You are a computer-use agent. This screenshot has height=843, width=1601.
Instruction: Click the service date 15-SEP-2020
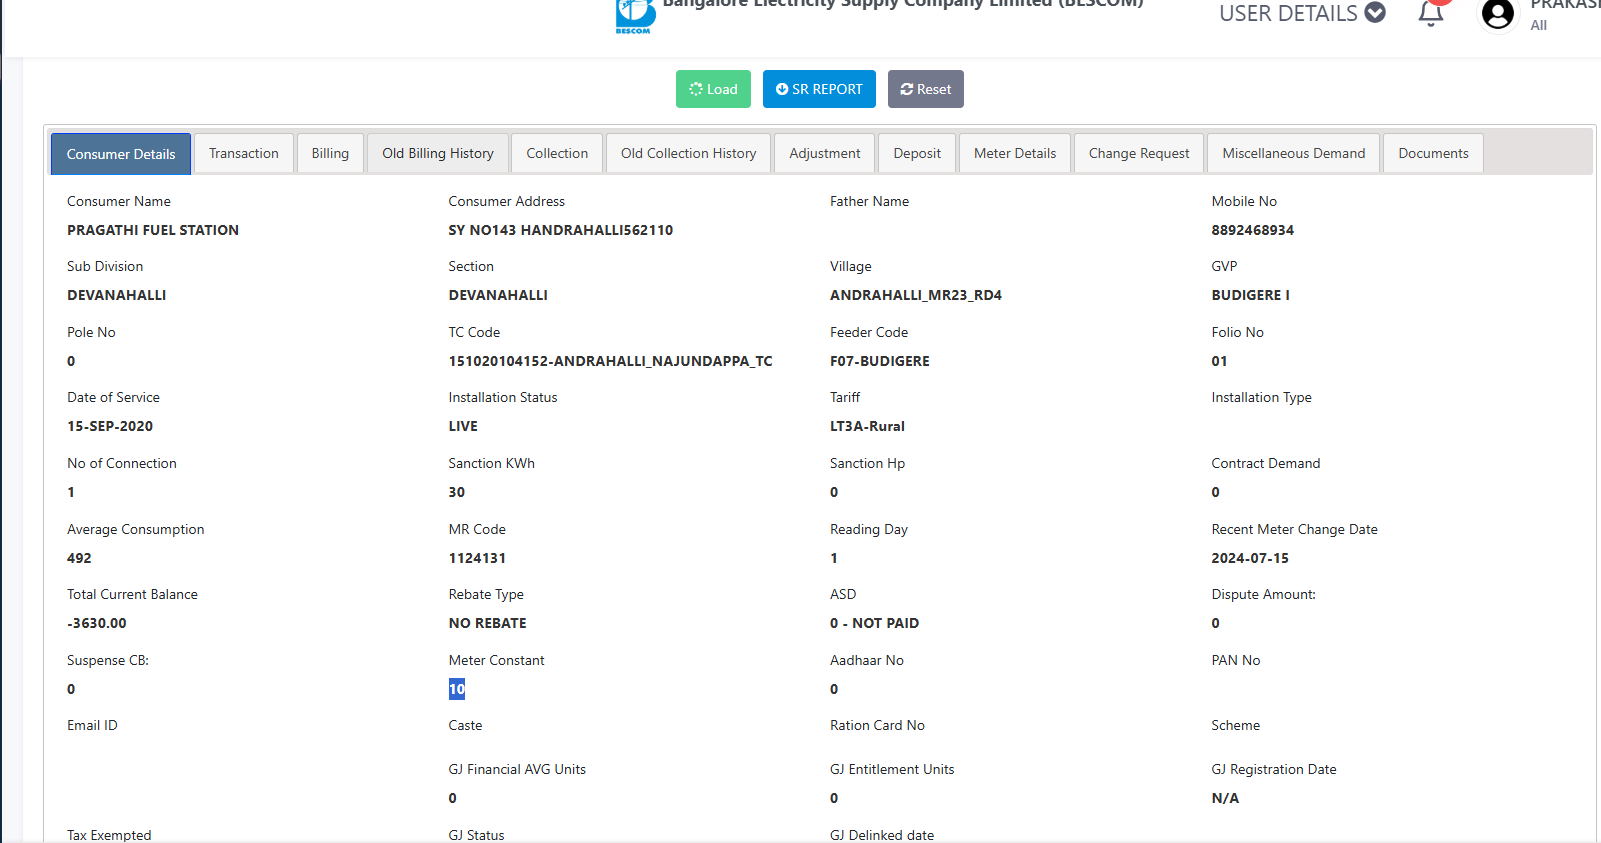point(110,426)
